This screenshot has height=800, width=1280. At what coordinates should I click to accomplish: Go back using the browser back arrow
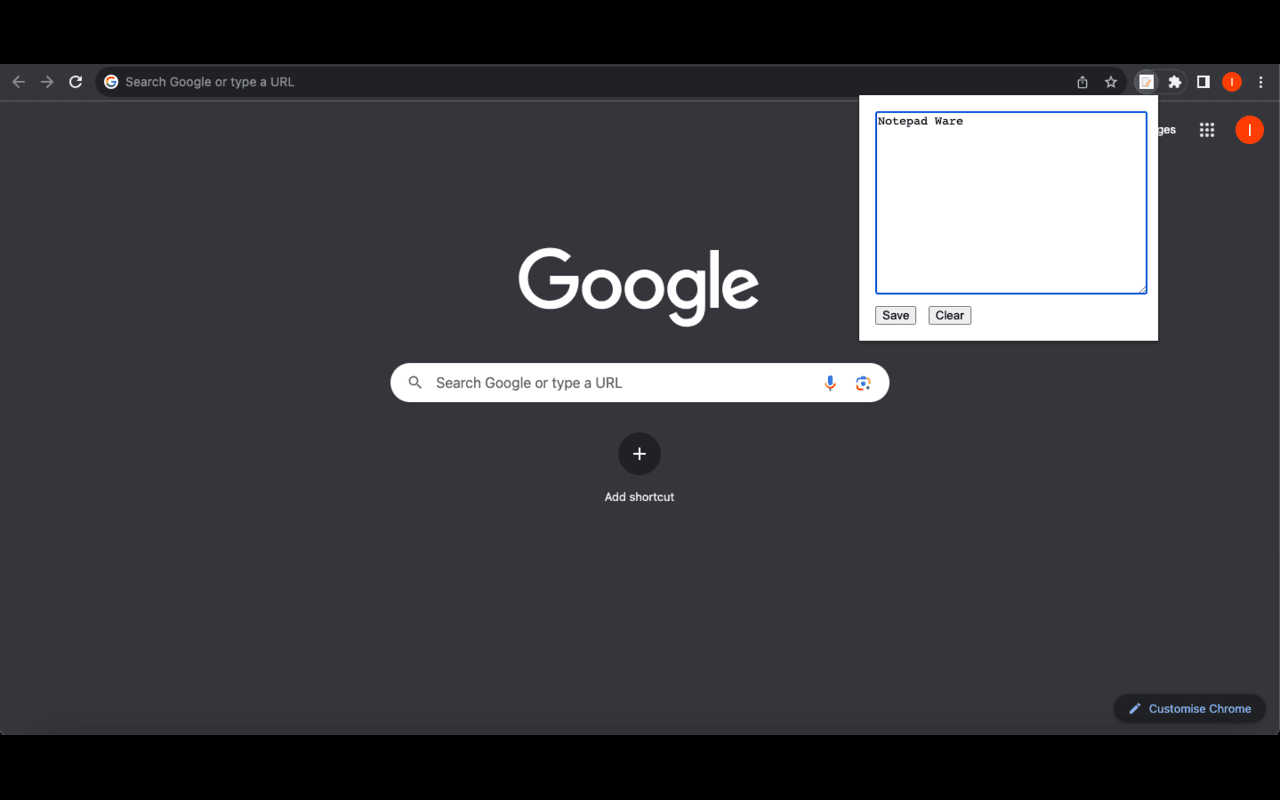(x=18, y=82)
